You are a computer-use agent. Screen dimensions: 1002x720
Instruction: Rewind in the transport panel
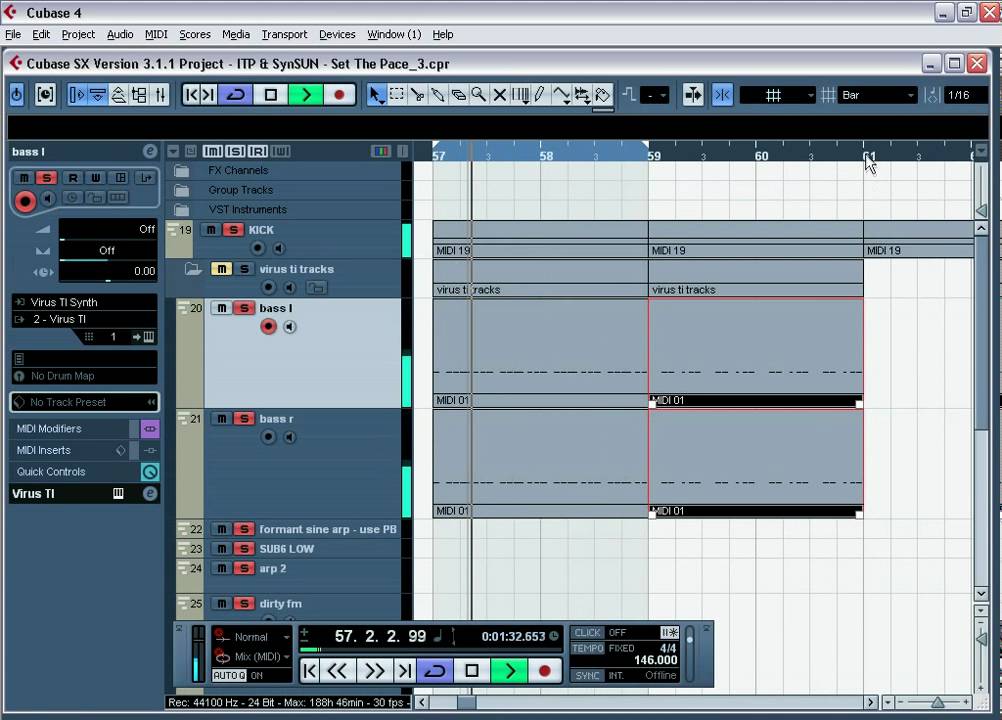point(336,671)
